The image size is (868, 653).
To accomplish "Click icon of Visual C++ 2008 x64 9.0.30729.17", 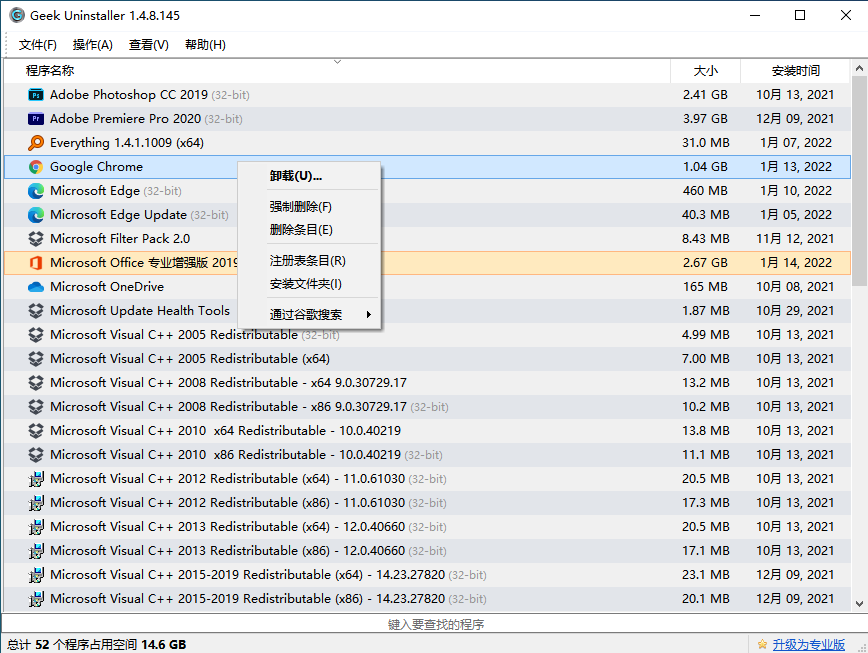I will point(36,383).
